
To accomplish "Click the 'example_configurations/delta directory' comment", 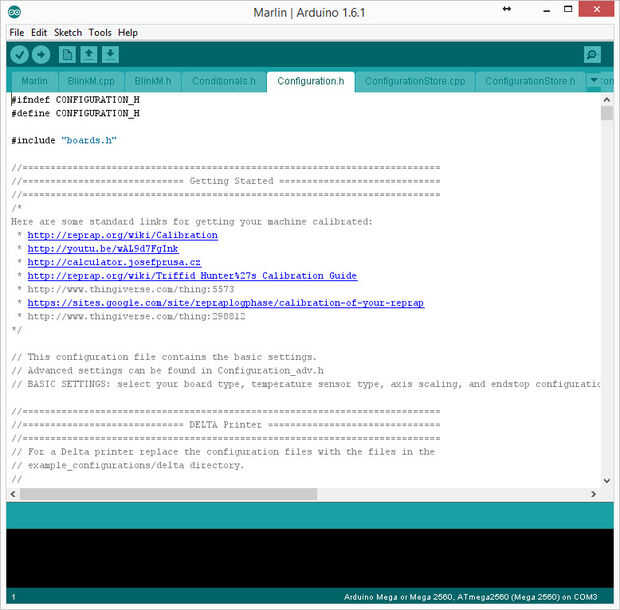I will tap(128, 466).
